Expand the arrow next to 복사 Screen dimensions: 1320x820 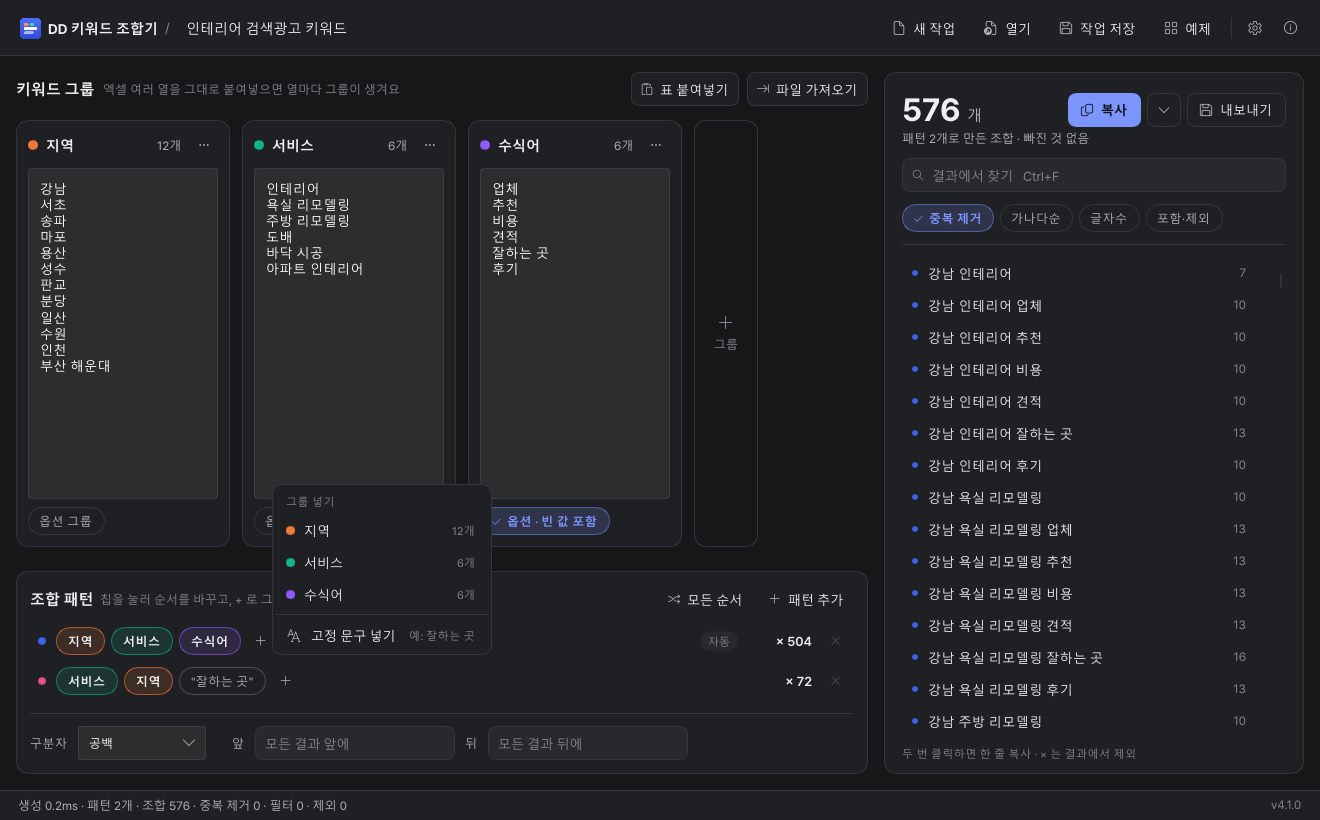(x=1164, y=110)
